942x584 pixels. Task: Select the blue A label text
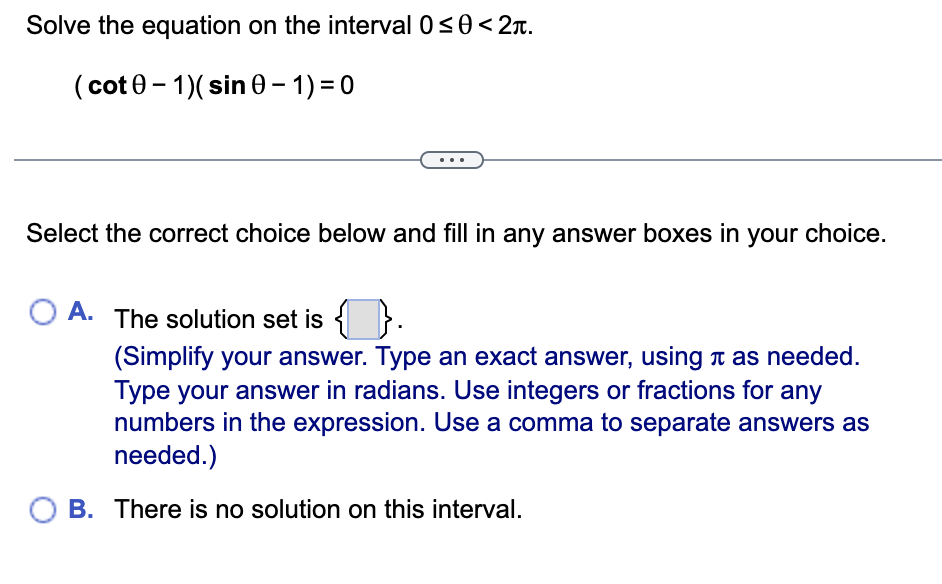78,311
